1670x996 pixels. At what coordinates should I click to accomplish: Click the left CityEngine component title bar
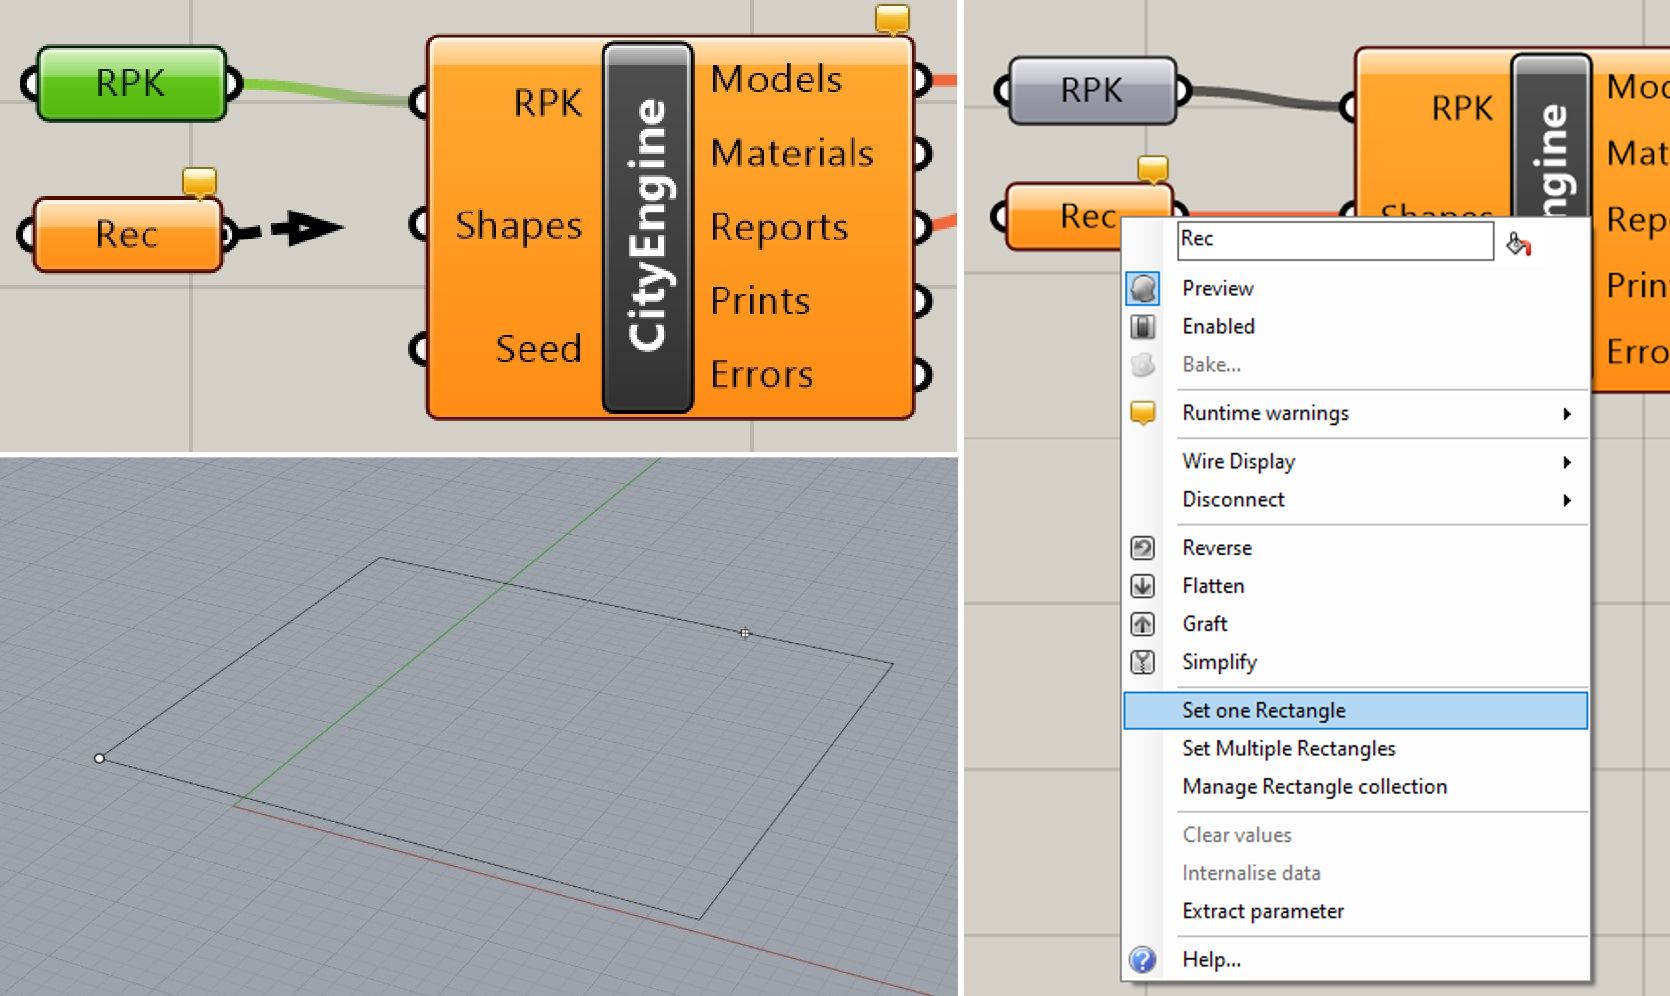(x=647, y=227)
